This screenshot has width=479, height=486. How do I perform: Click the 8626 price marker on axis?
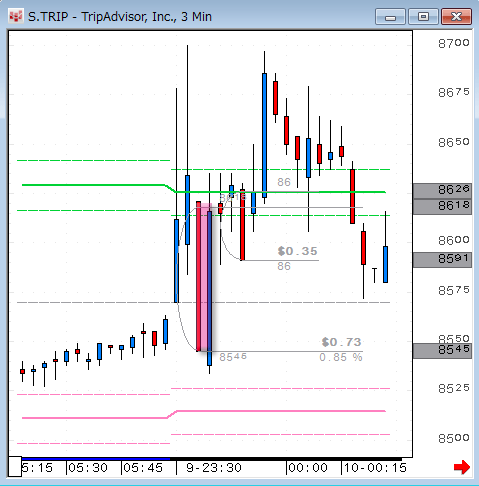tap(442, 190)
